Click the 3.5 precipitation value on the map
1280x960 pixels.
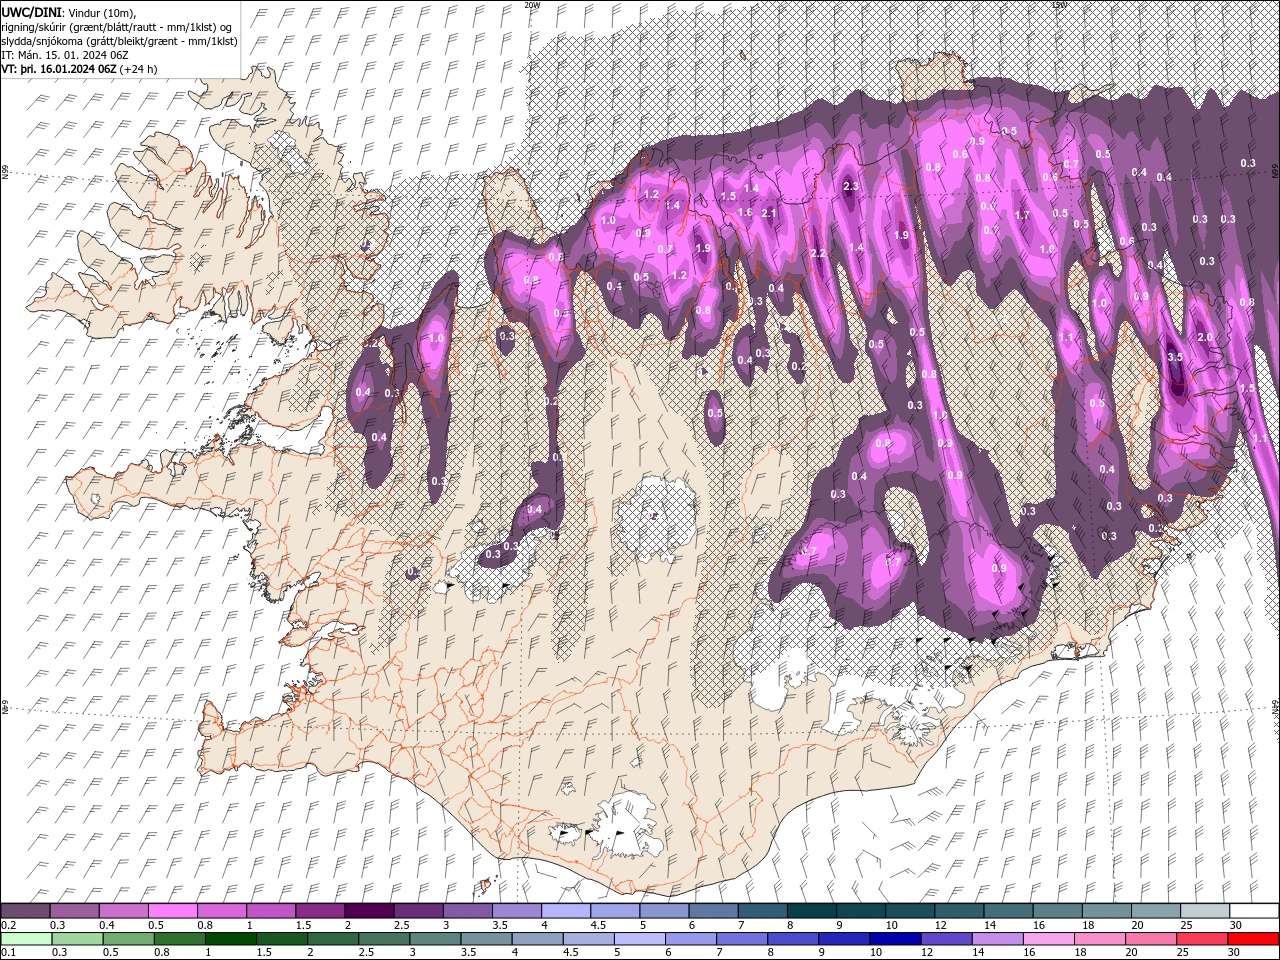(x=1175, y=357)
